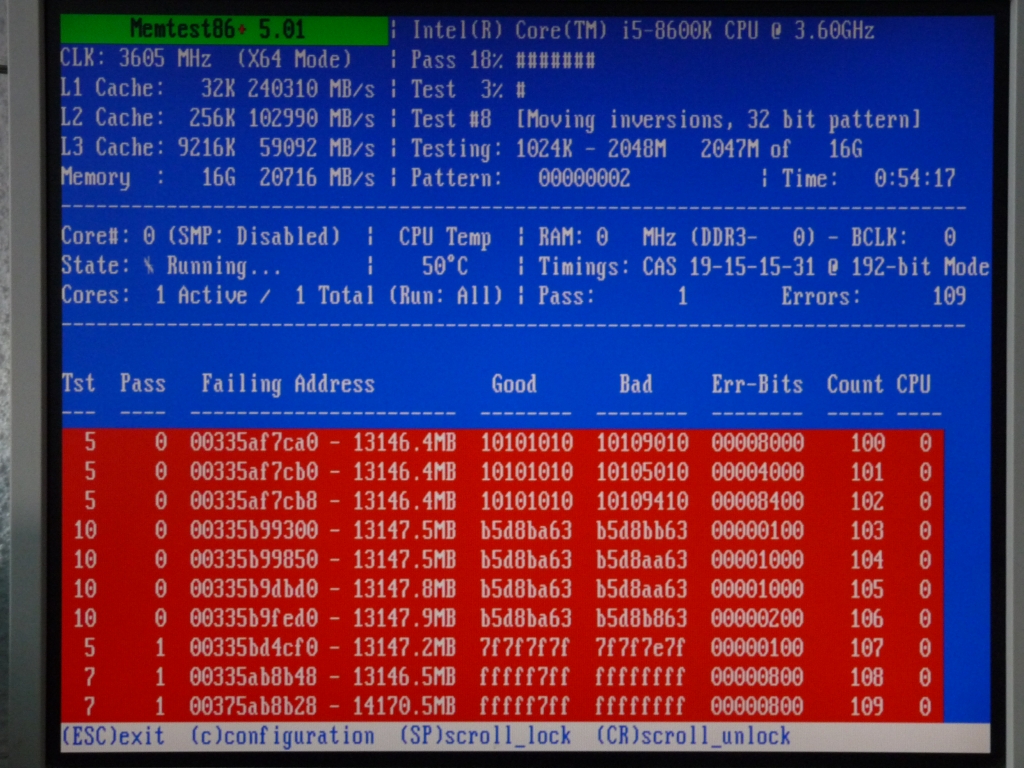Click Good value 7f7f7f7f

click(525, 647)
